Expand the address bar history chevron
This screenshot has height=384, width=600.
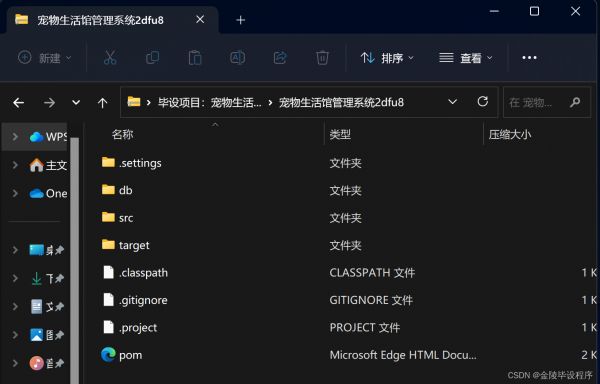(452, 102)
